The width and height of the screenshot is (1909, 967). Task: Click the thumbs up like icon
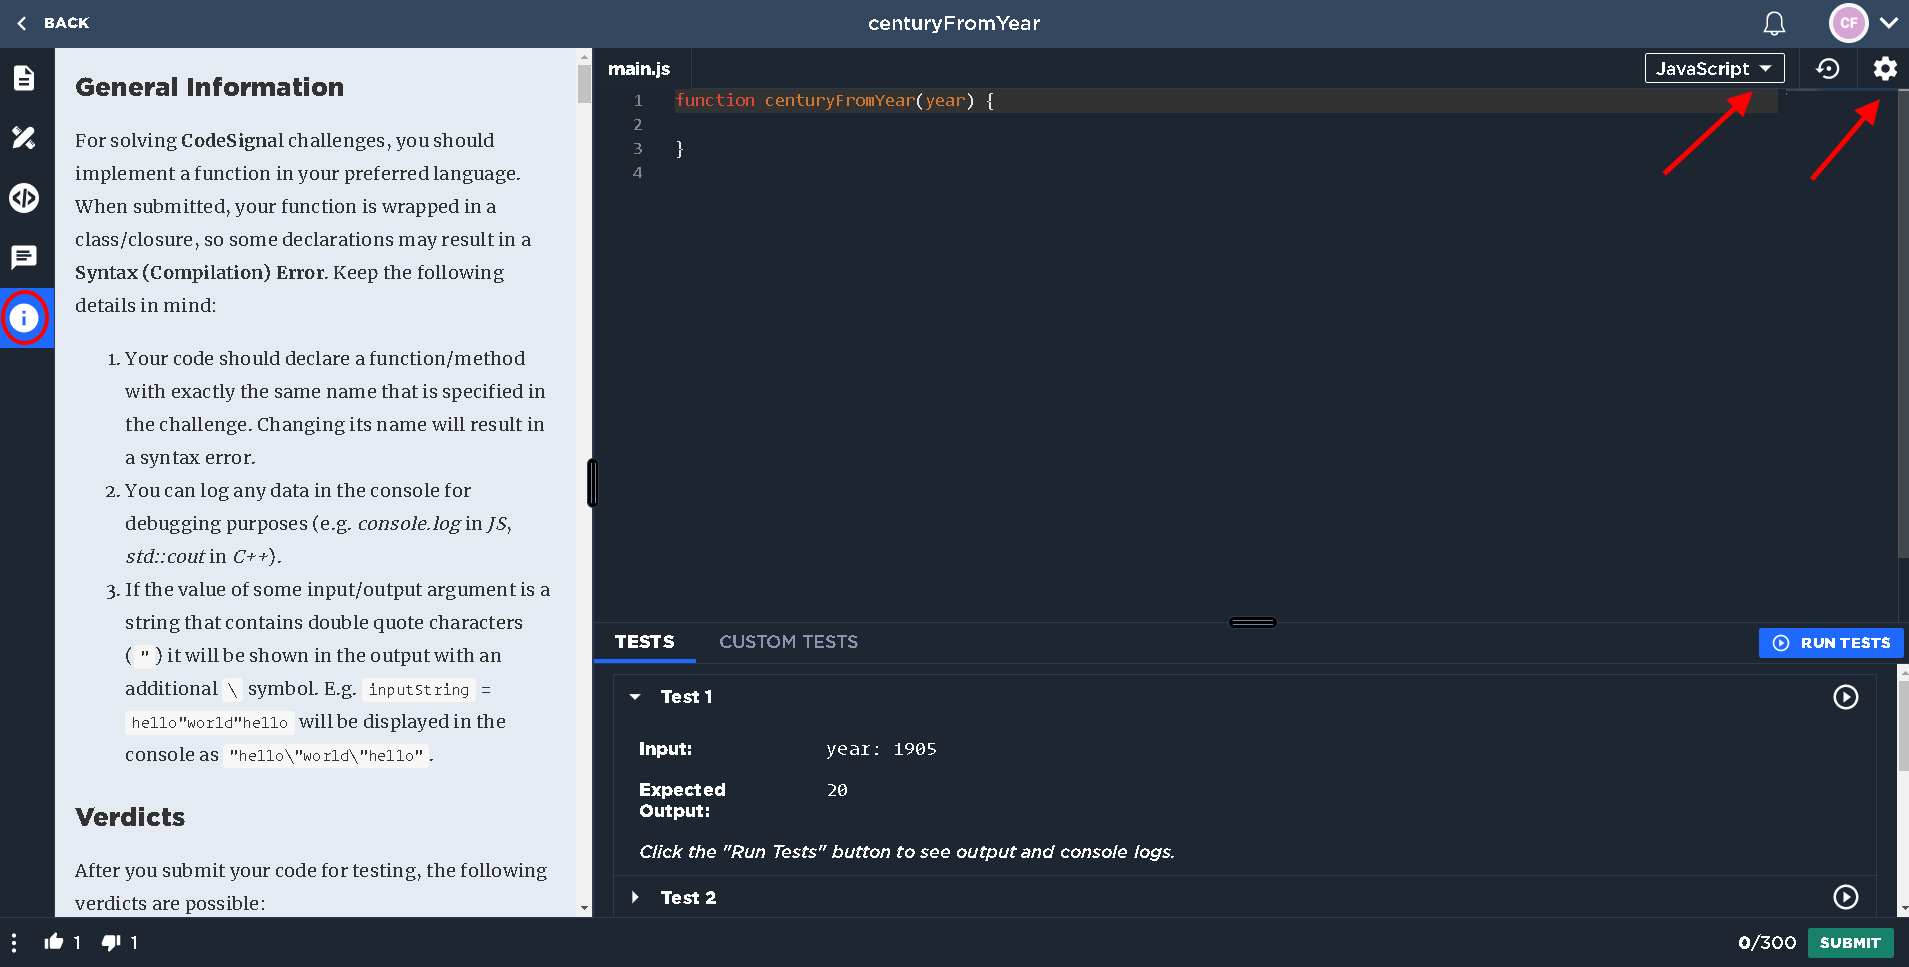pos(54,942)
